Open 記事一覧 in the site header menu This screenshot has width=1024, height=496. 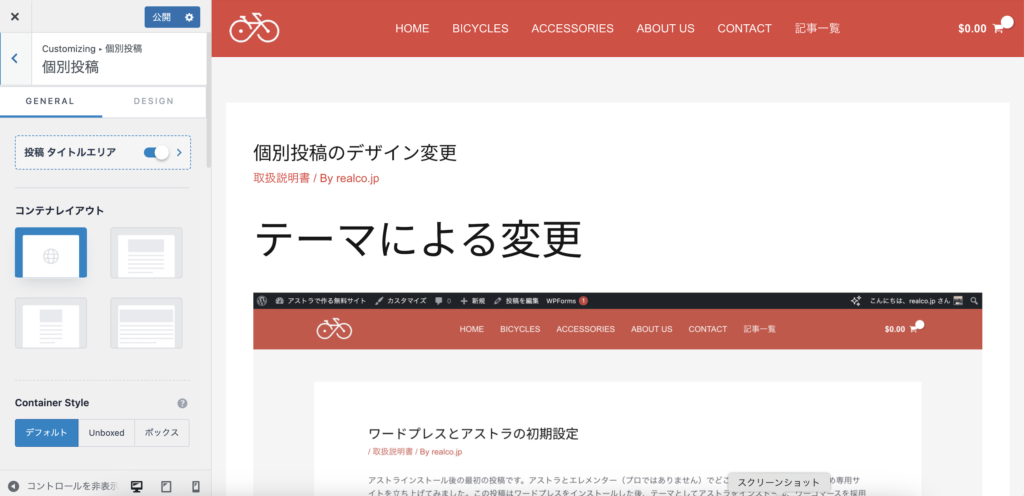[x=818, y=29]
